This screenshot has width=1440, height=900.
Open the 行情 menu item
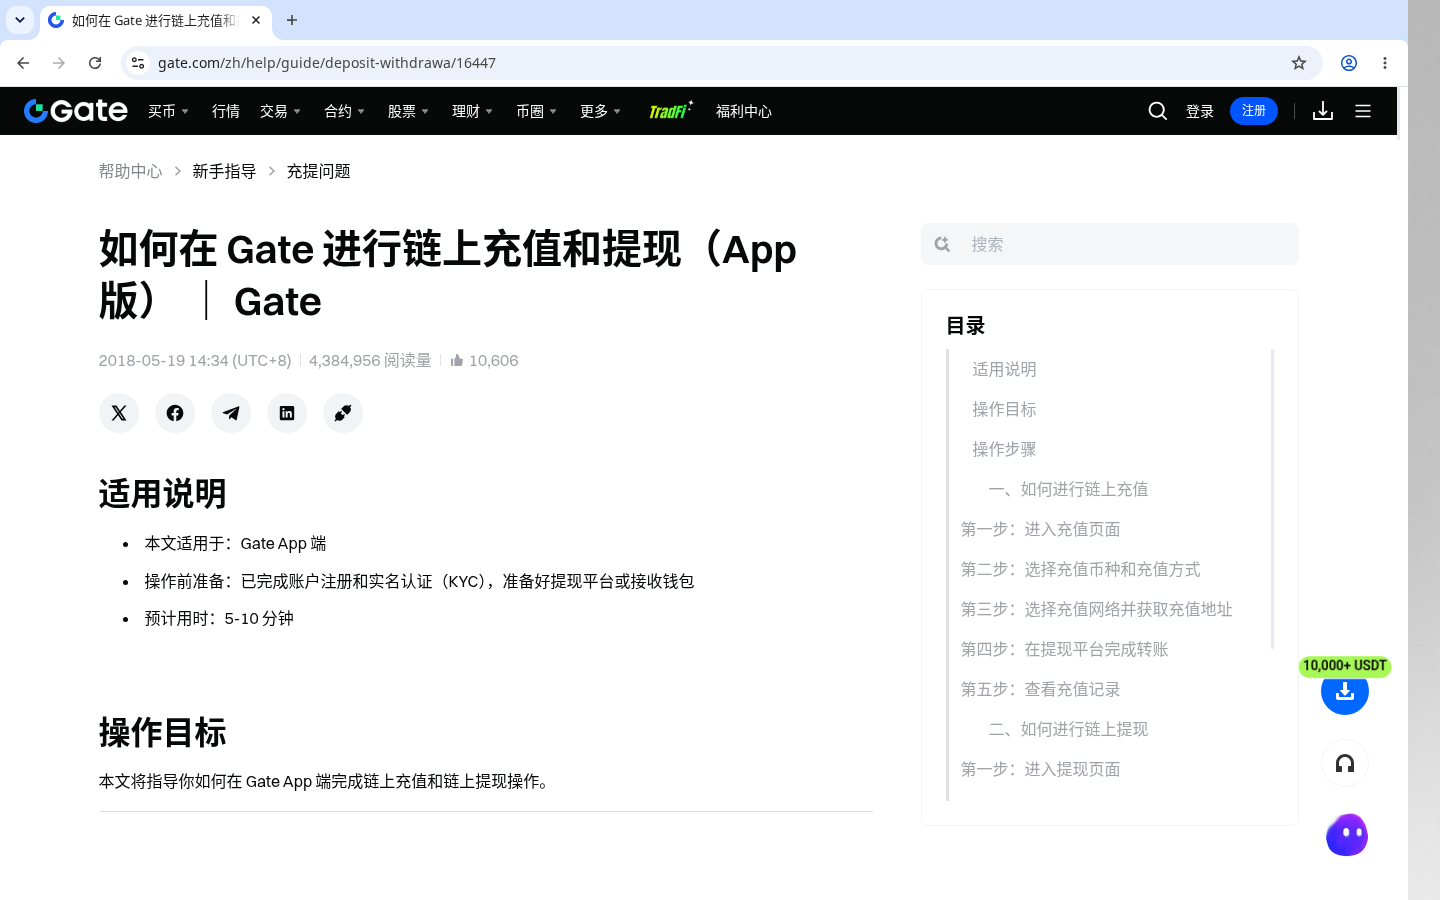coord(226,111)
